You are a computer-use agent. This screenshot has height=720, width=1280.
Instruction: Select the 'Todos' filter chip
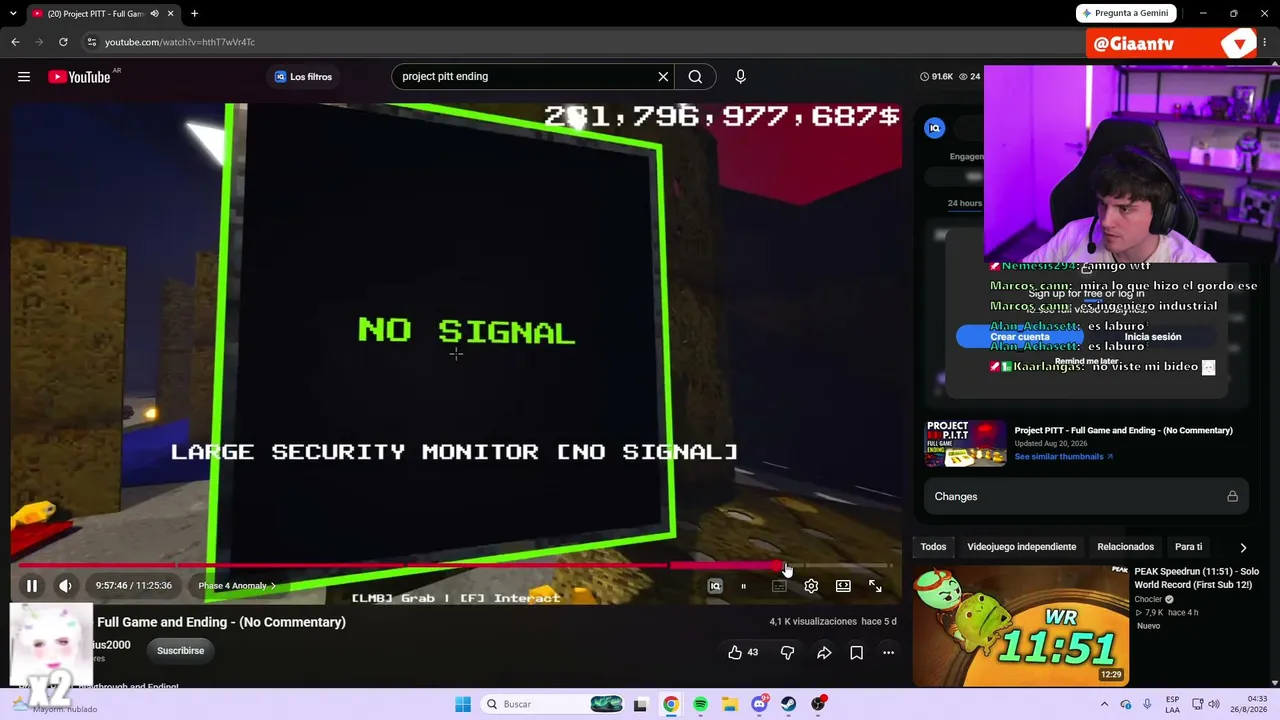(933, 547)
